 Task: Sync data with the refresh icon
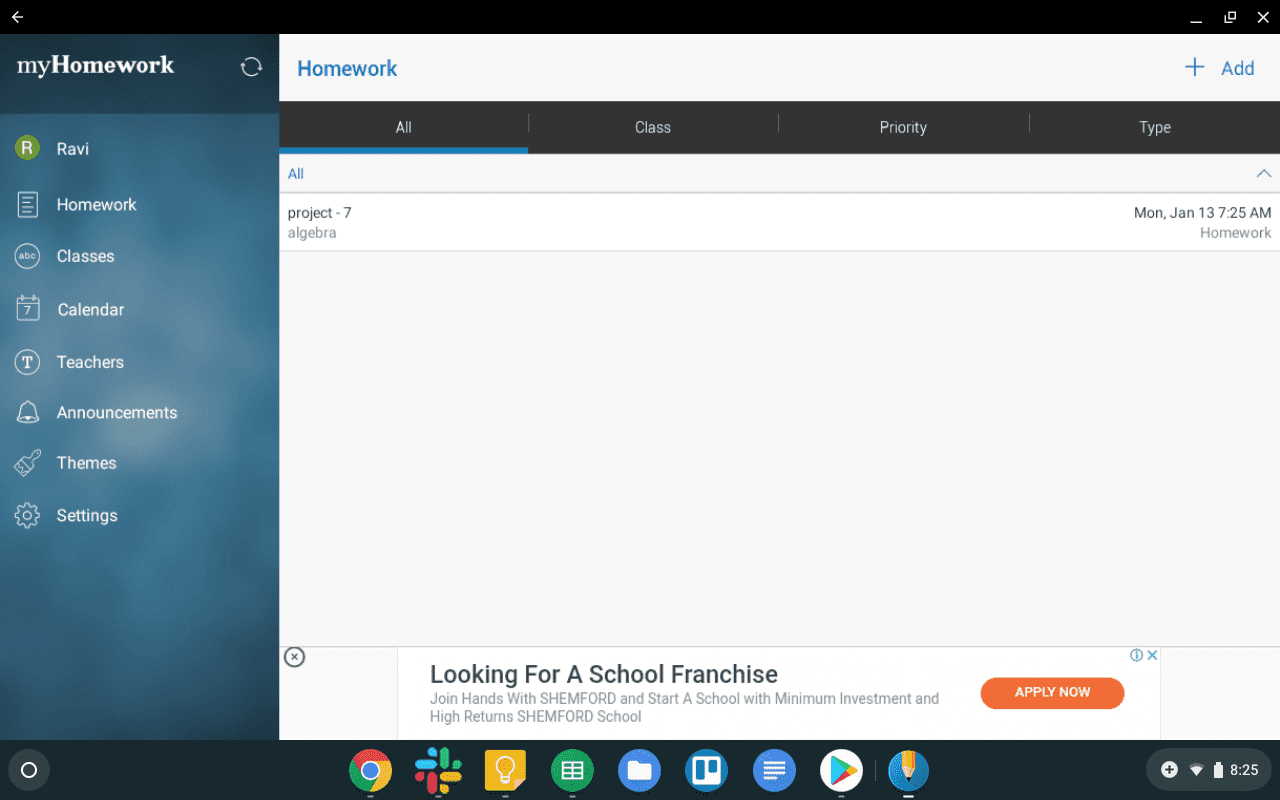(251, 66)
